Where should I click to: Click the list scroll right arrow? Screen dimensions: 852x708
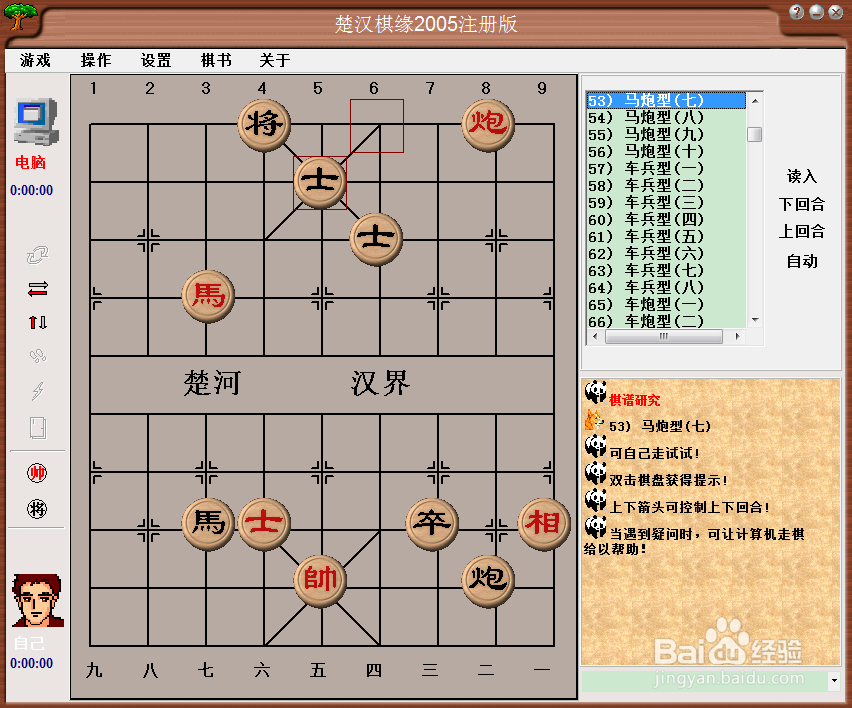[737, 337]
